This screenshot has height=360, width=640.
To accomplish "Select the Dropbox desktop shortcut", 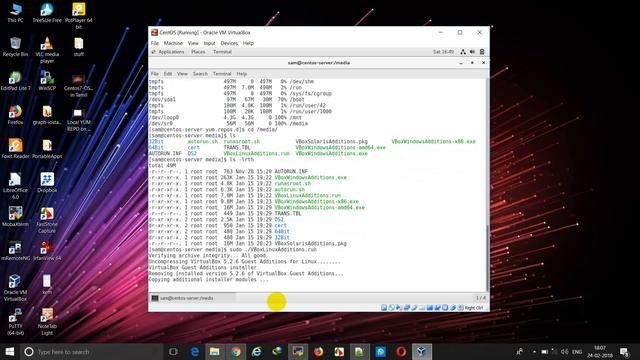I will pos(47,182).
